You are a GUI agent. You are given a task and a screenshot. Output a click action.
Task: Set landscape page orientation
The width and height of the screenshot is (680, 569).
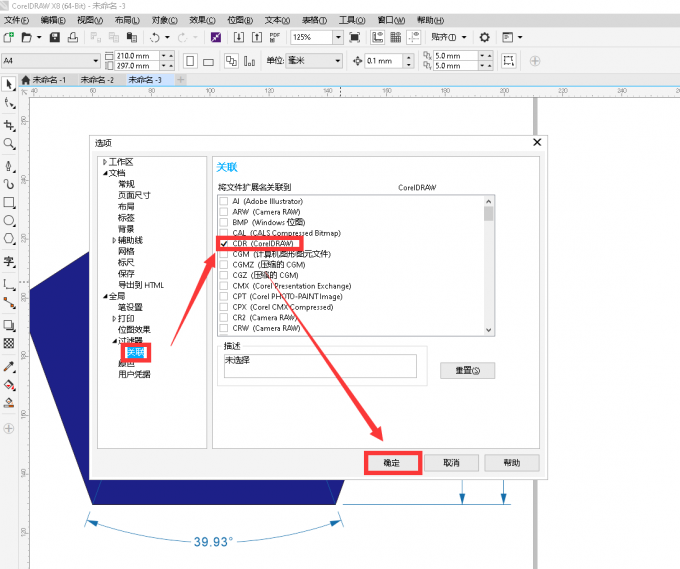pyautogui.click(x=209, y=61)
